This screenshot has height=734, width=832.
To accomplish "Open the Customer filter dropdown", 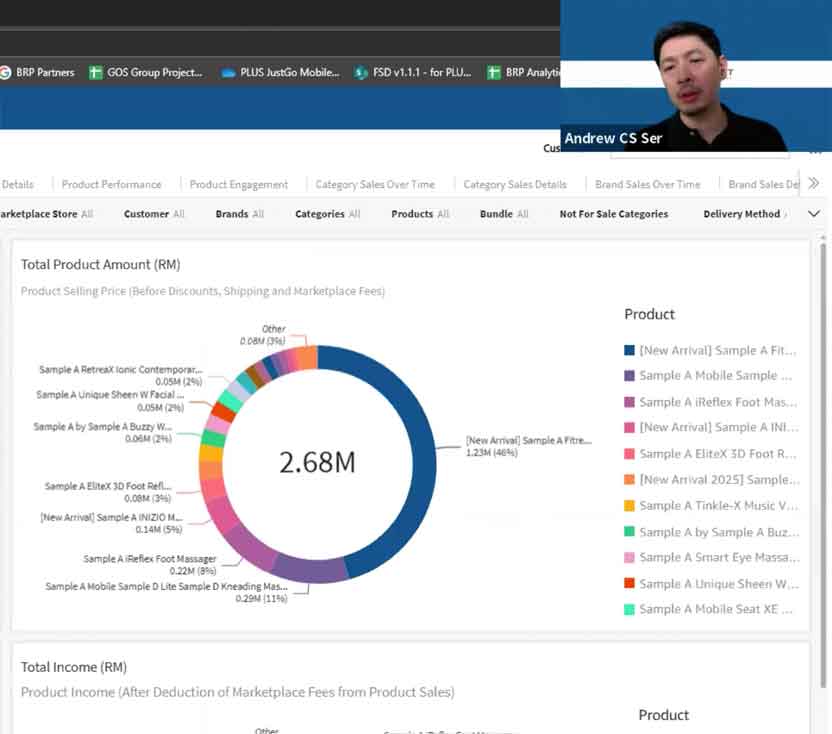I will tap(154, 214).
